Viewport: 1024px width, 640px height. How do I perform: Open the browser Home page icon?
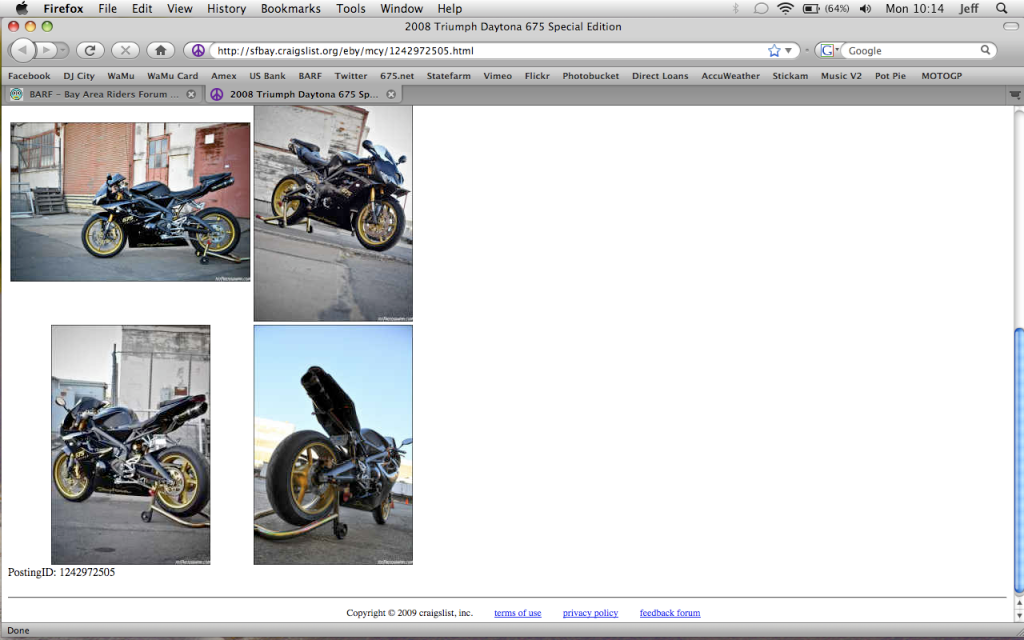(160, 49)
